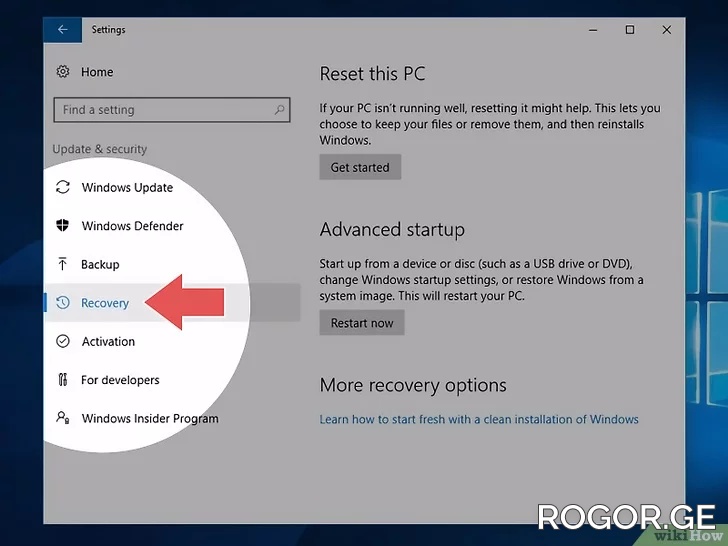Click the More recovery options heading
Image resolution: width=728 pixels, height=546 pixels.
pos(413,386)
